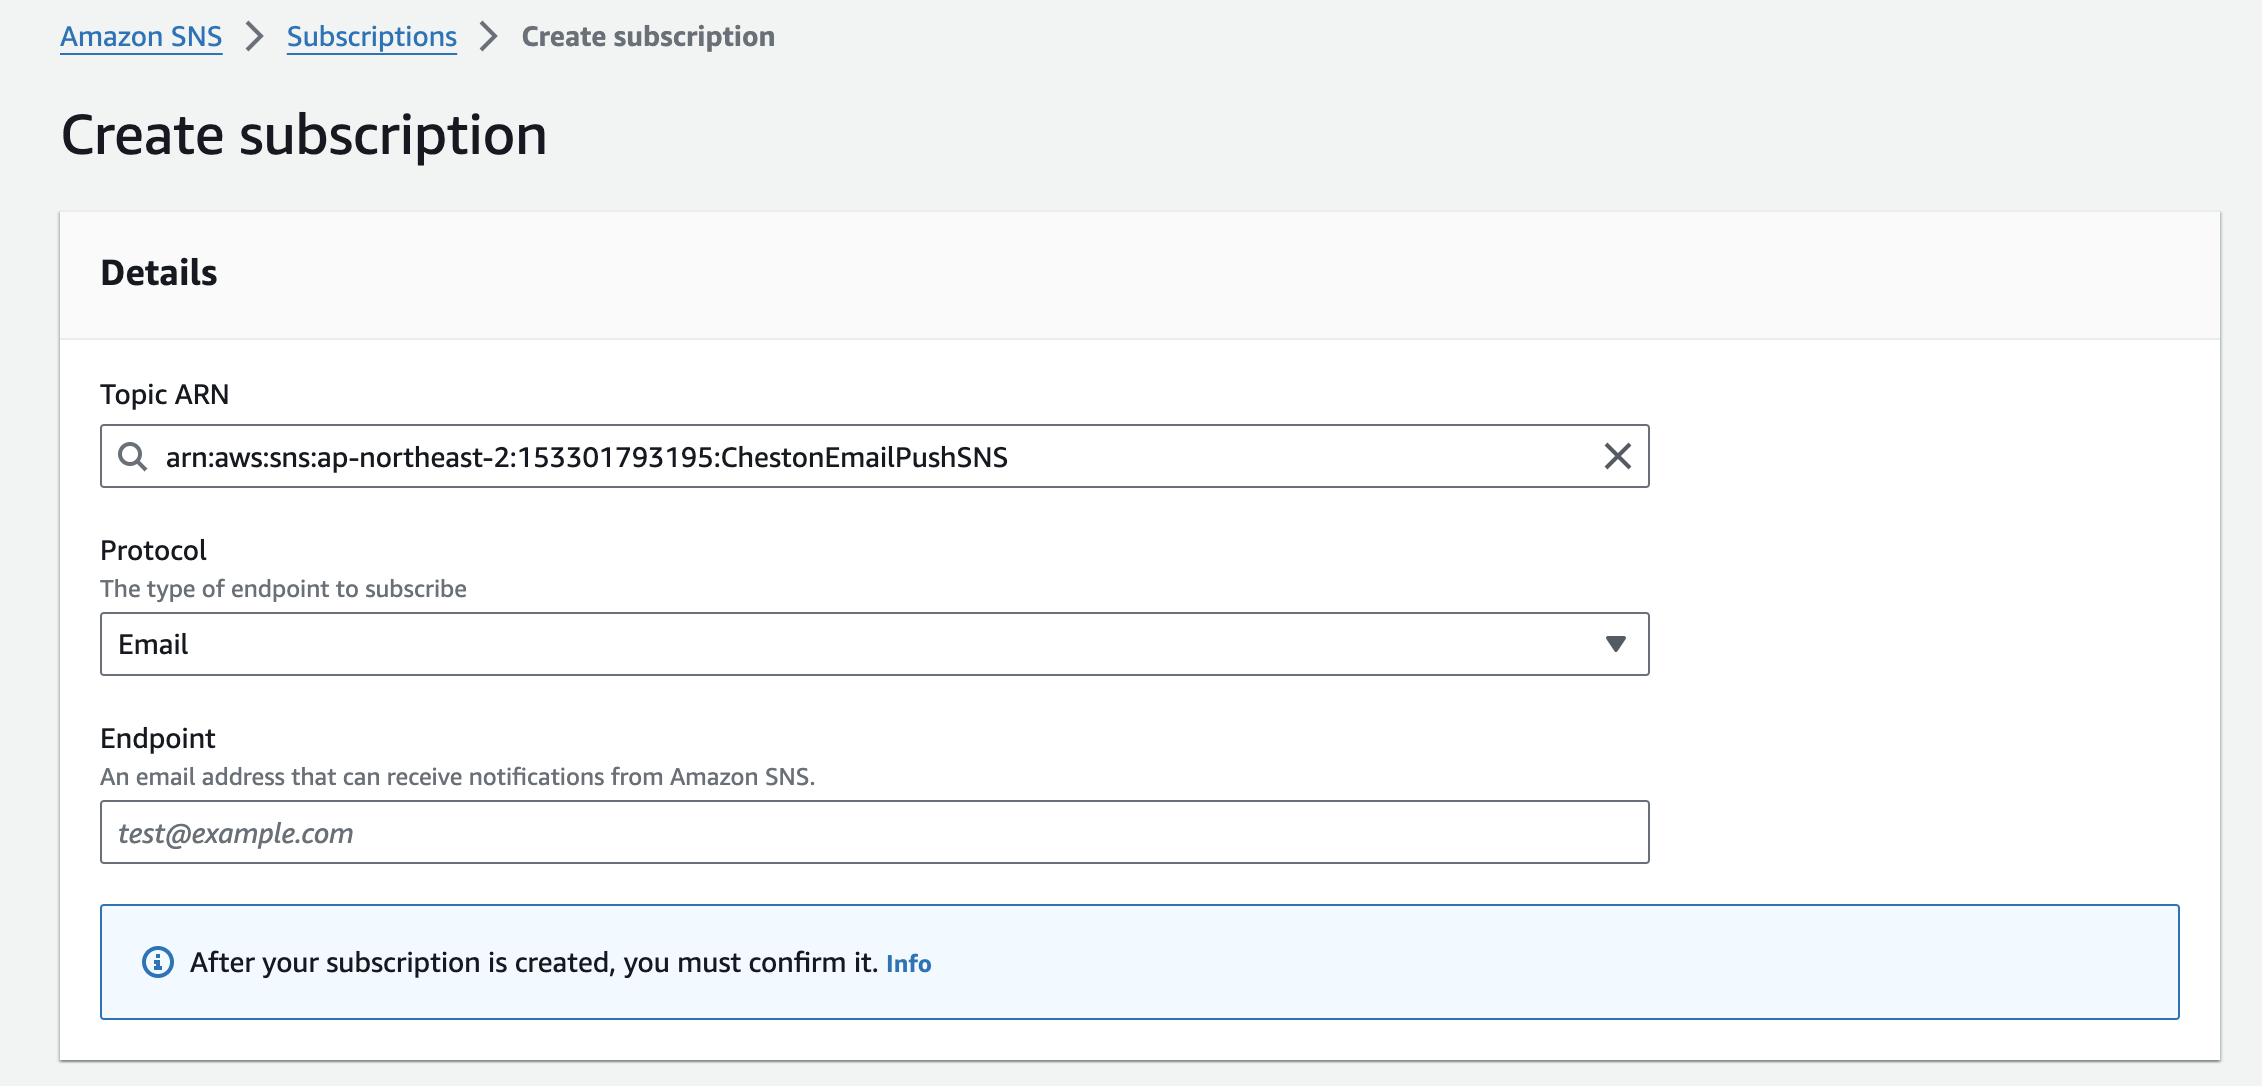Click the Endpoint field label
The image size is (2262, 1086).
(158, 739)
